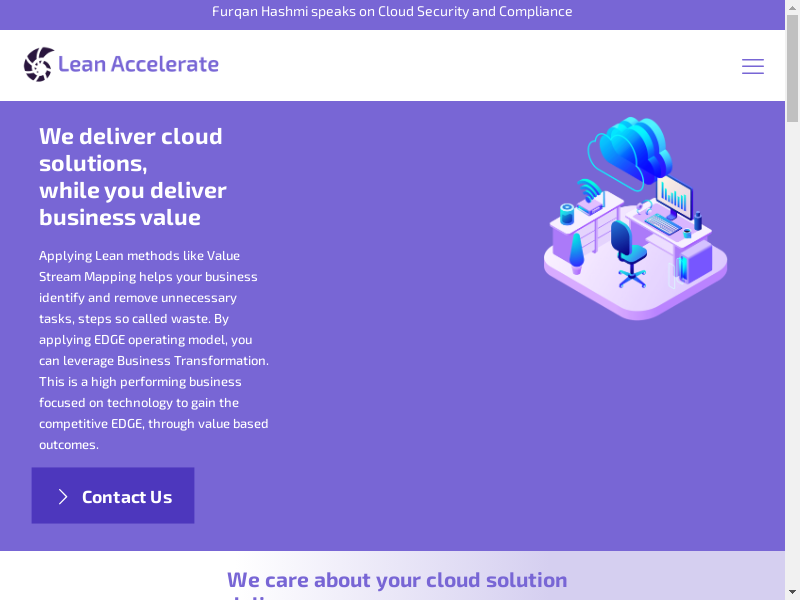Click the 'We deliver cloud solutions' headline

point(132,176)
